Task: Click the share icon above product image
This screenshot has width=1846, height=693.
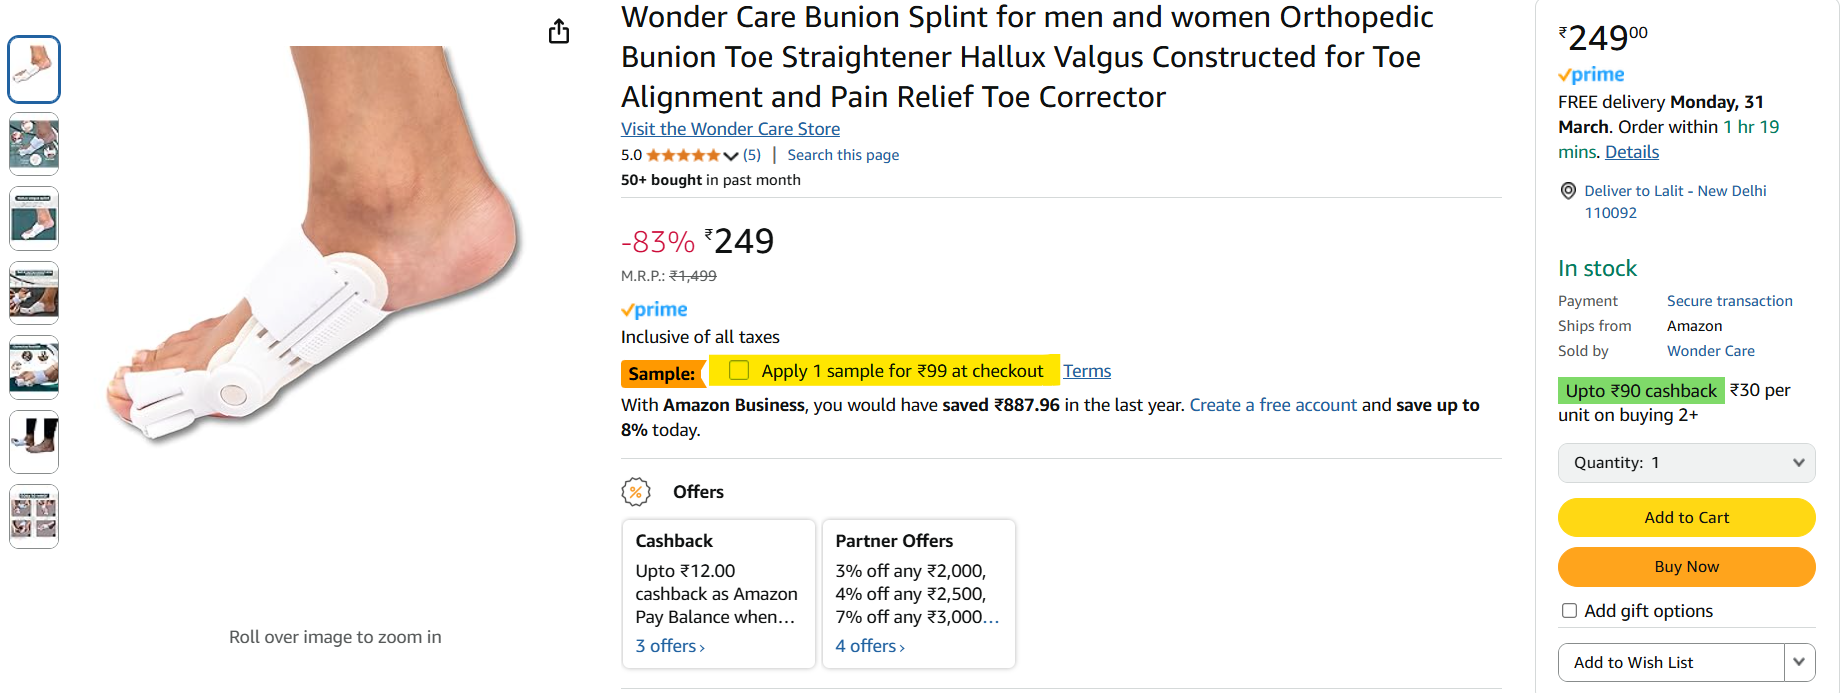Action: coord(559,32)
